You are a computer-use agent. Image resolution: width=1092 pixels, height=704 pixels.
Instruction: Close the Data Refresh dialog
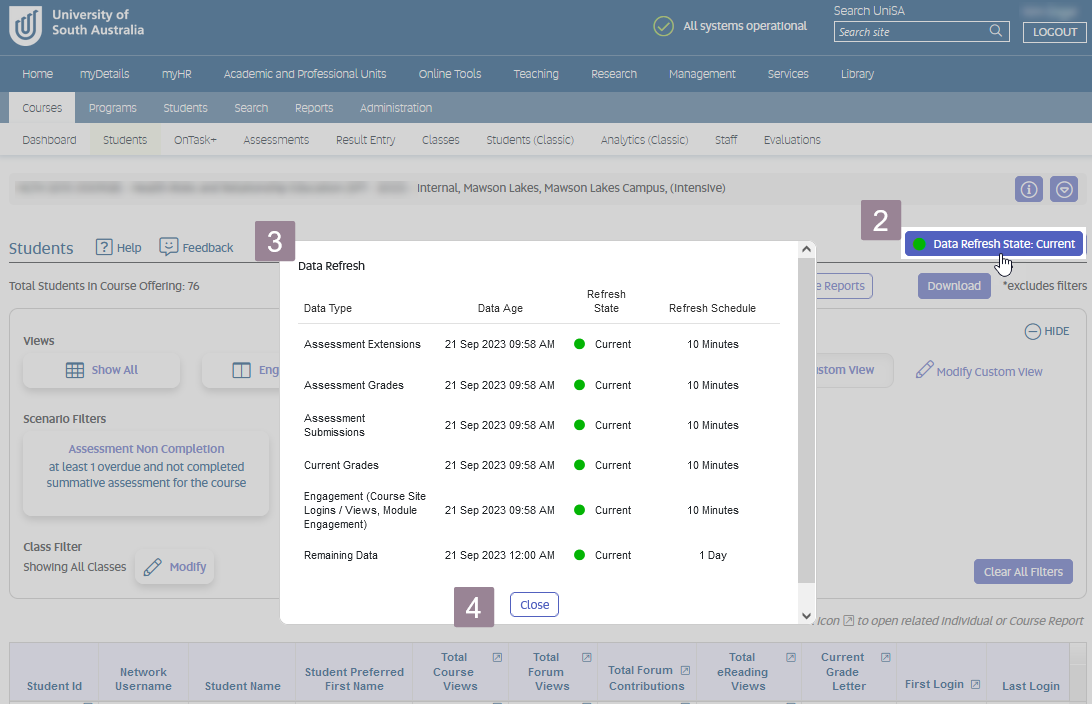[534, 605]
